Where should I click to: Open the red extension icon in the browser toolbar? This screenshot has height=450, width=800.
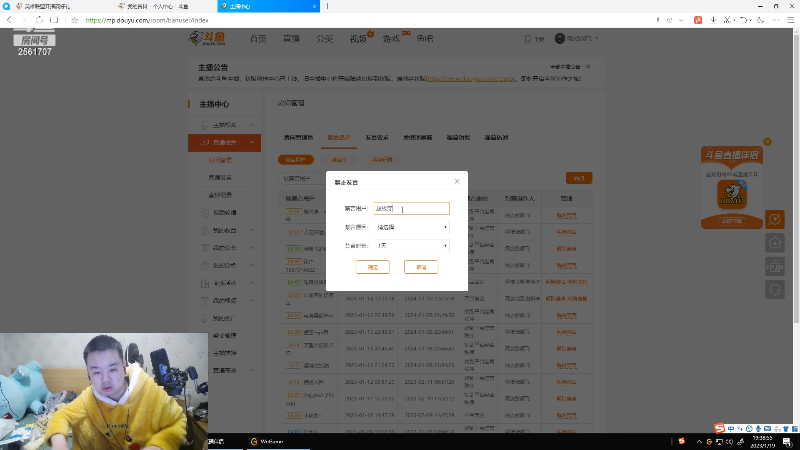(698, 20)
